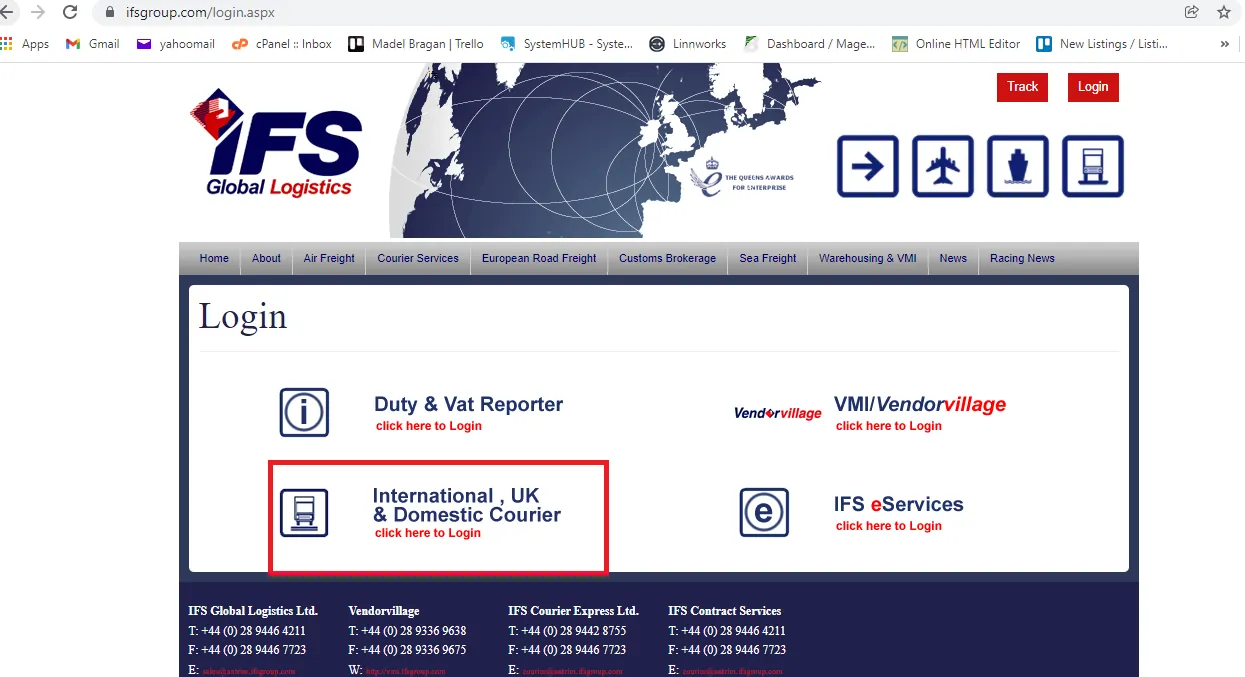Select the 'IFS Contract Services' footer heading

tap(725, 611)
